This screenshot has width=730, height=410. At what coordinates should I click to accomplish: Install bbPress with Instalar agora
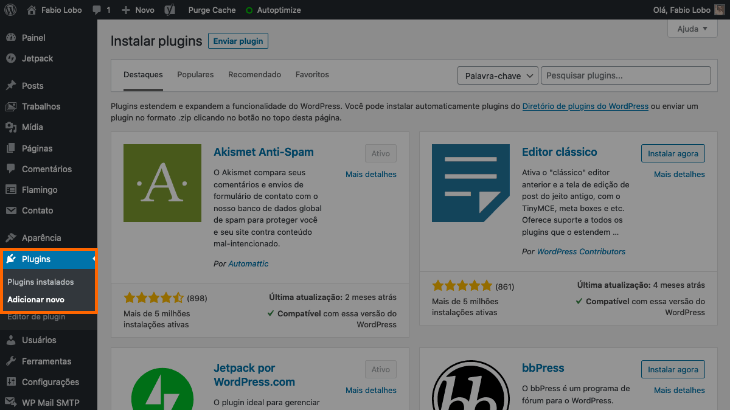(673, 370)
